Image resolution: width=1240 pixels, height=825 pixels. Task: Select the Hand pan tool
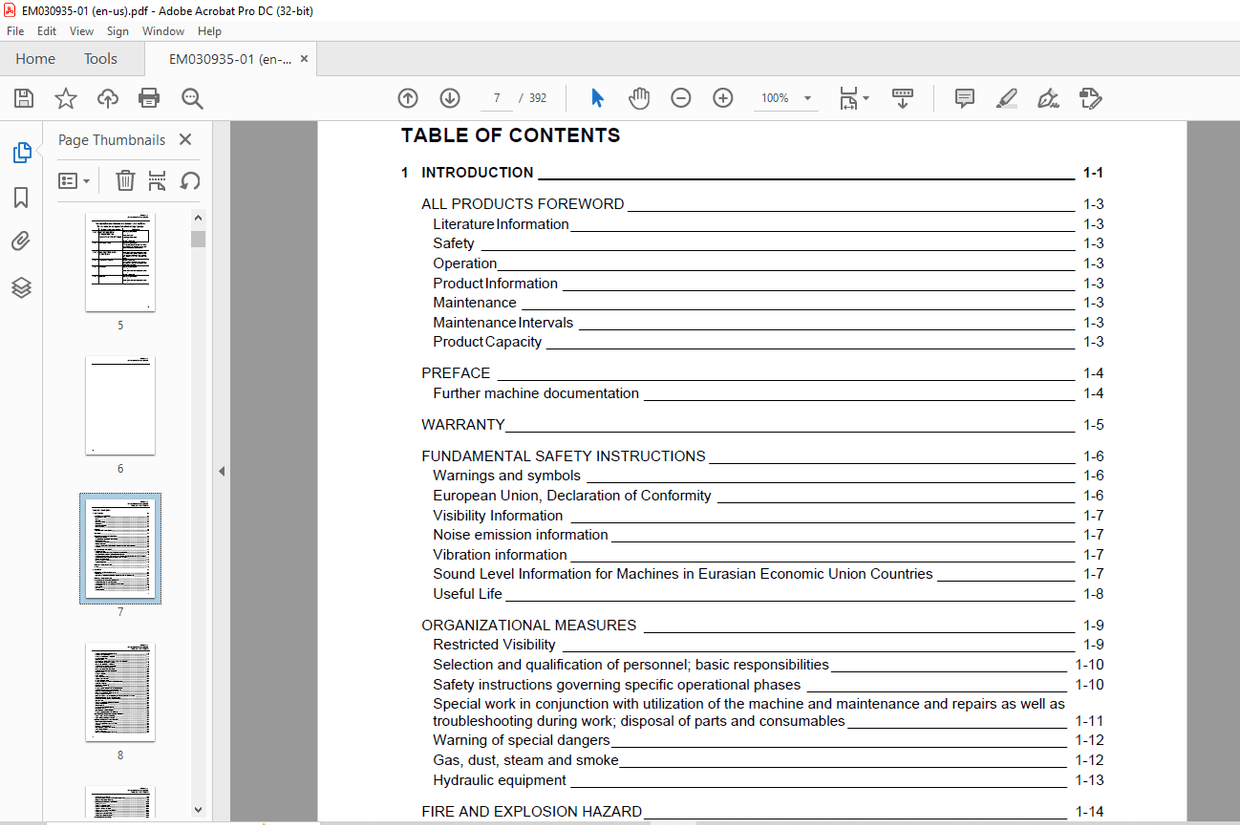(x=639, y=98)
